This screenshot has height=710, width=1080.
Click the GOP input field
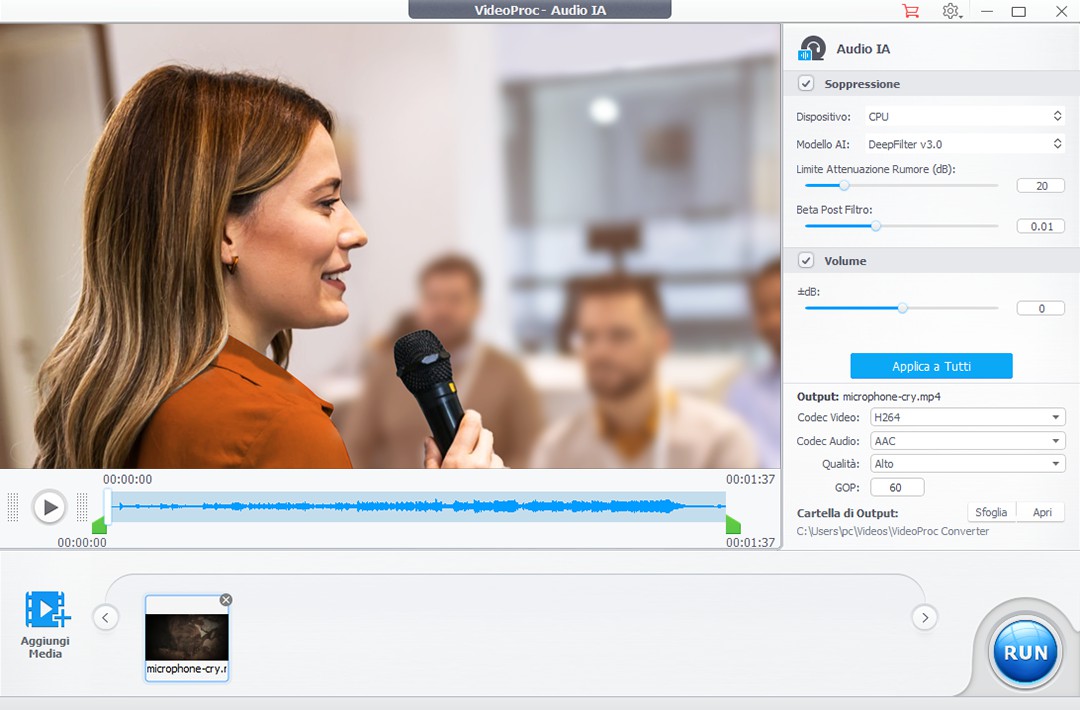click(x=897, y=488)
